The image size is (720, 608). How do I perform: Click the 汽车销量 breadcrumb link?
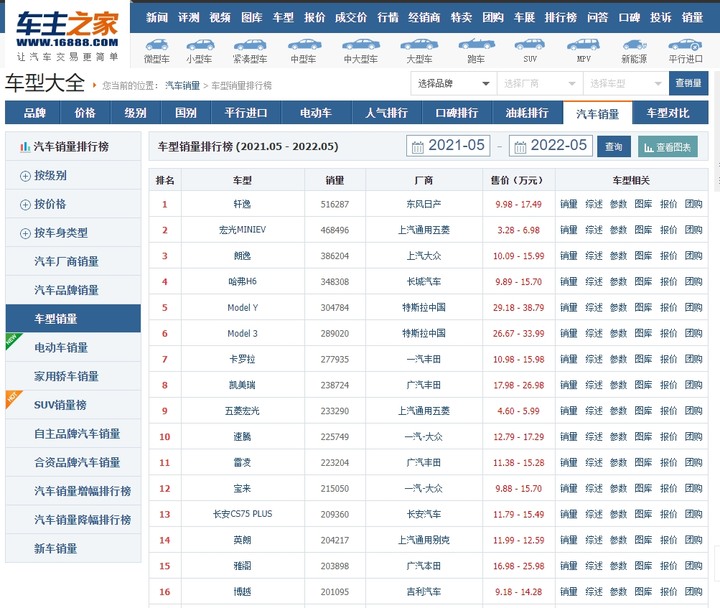(x=182, y=85)
